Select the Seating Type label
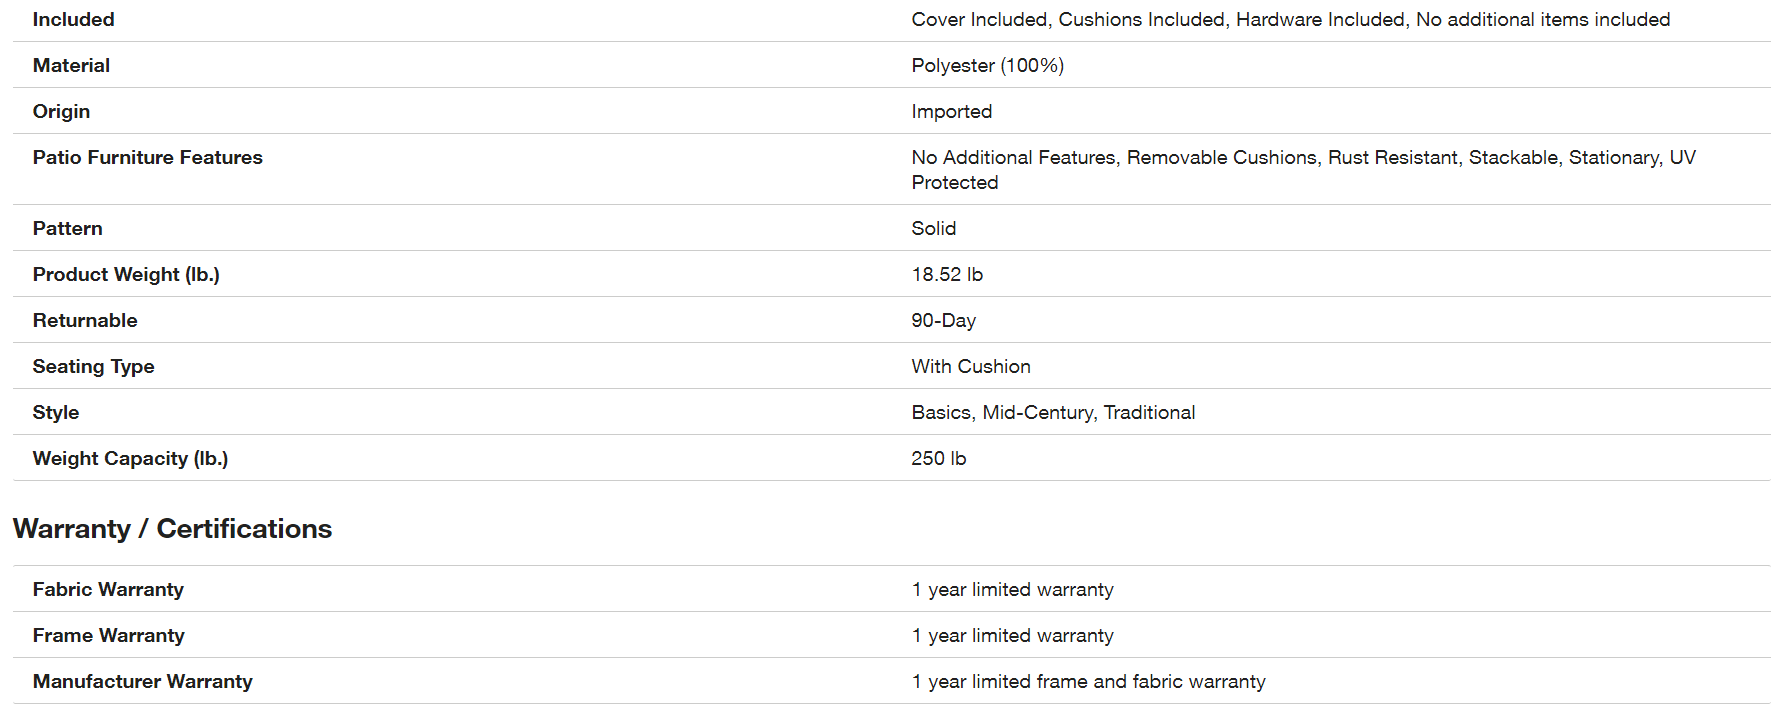This screenshot has width=1787, height=704. 93,366
